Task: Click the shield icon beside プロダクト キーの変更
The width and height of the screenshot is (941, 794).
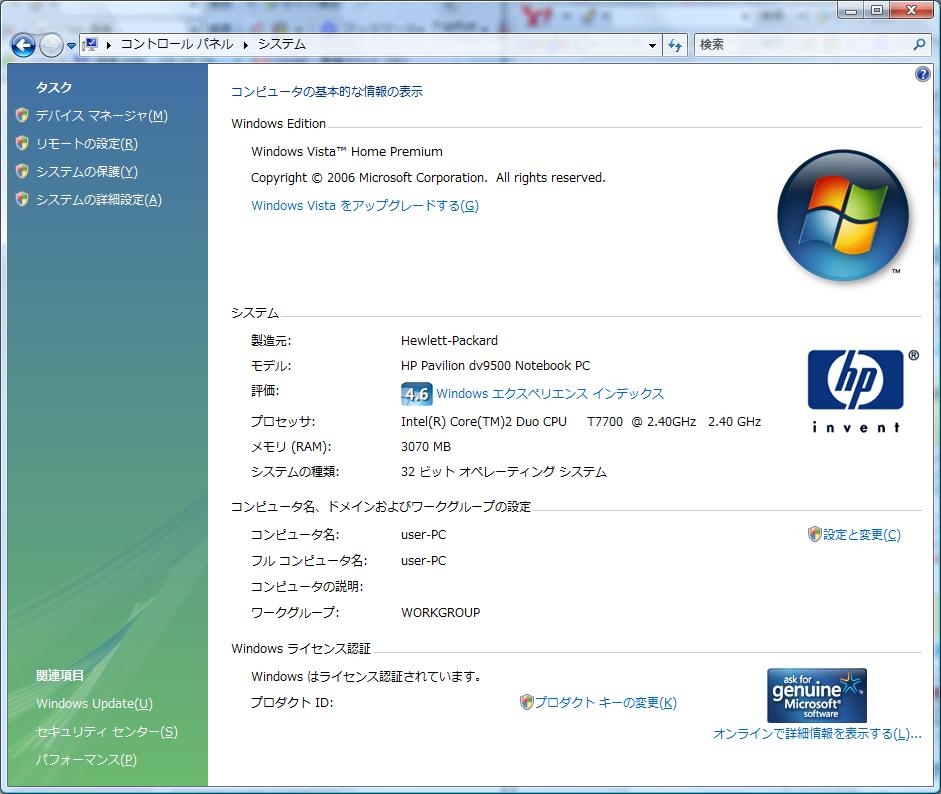Action: [x=526, y=702]
